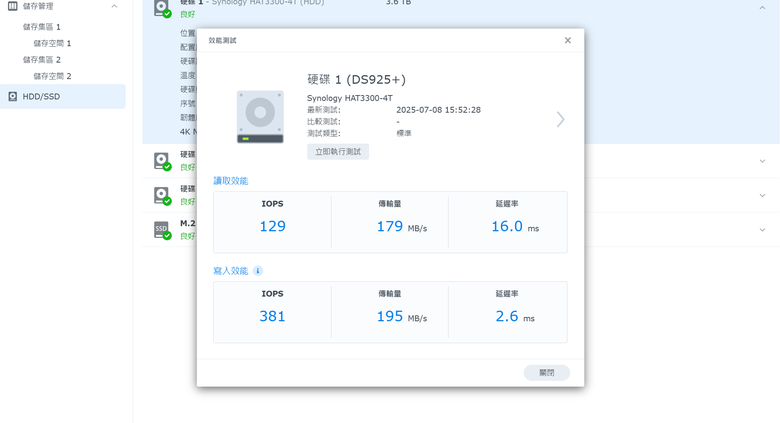Click the second drive healthy disk icon
Screen dimensions: 780x423
coord(162,161)
